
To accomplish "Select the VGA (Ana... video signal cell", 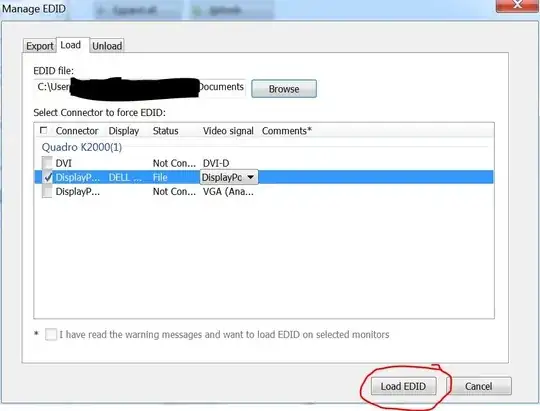I will (228, 192).
